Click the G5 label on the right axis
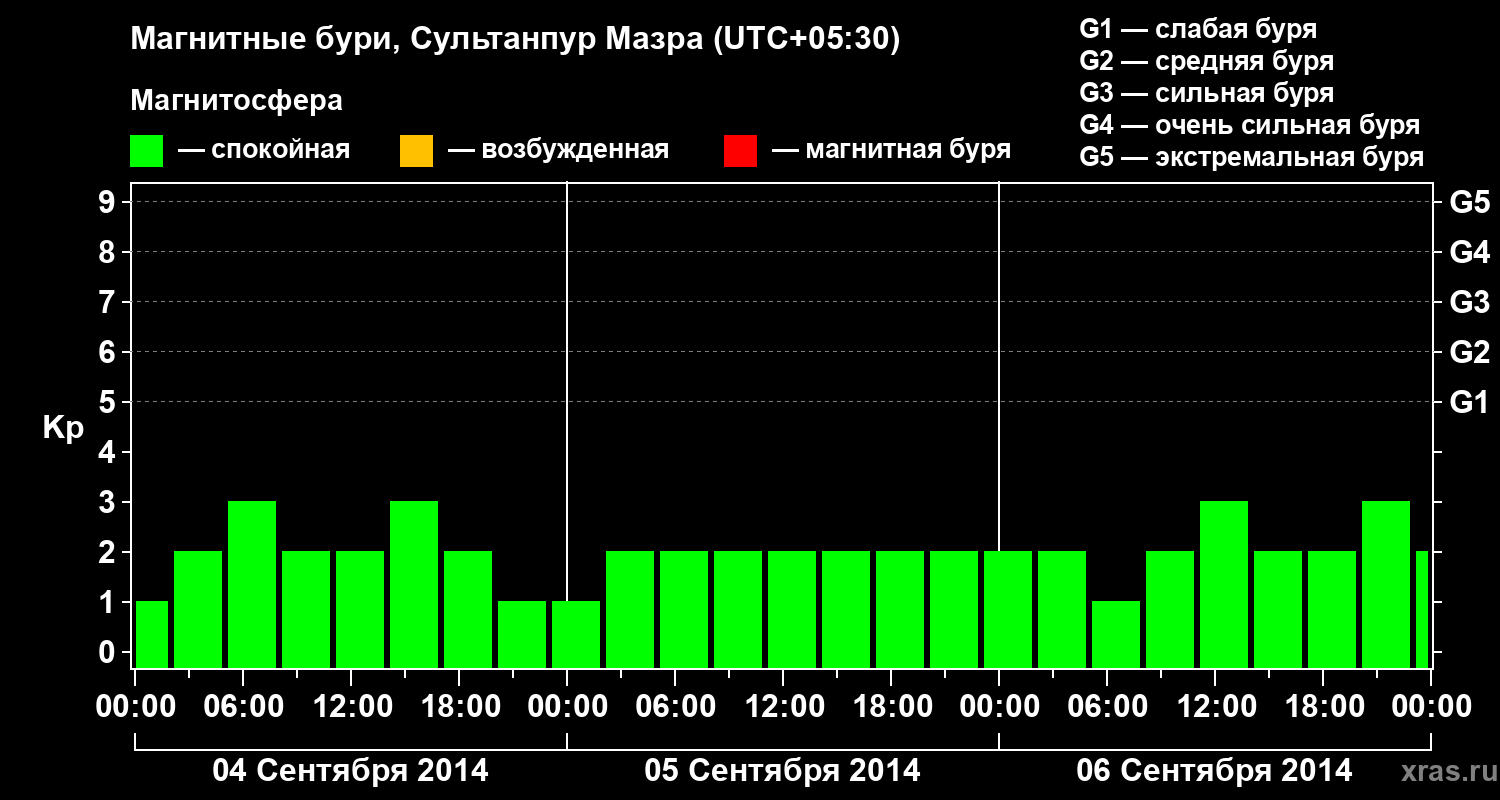This screenshot has height=800, width=1500. 1469,202
